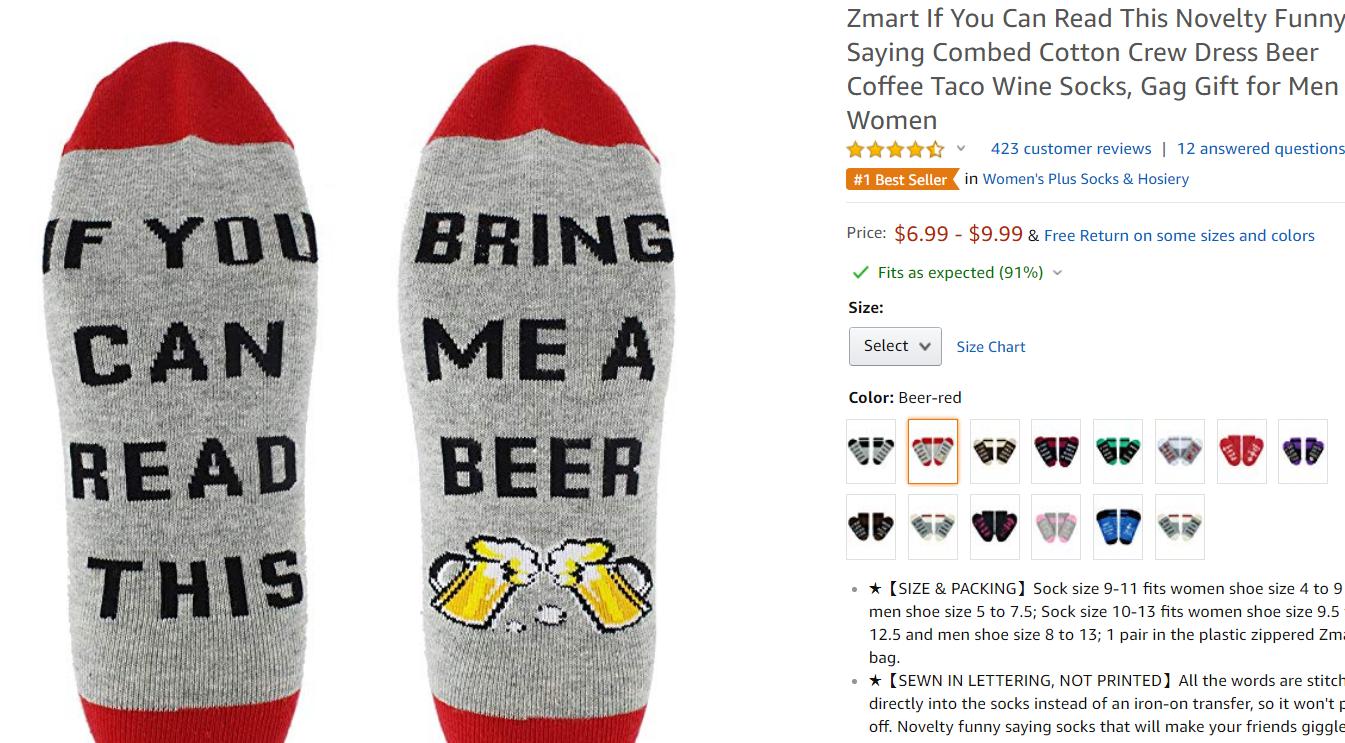Choose the pink and gray socks swatch
The height and width of the screenshot is (743, 1345).
1056,526
